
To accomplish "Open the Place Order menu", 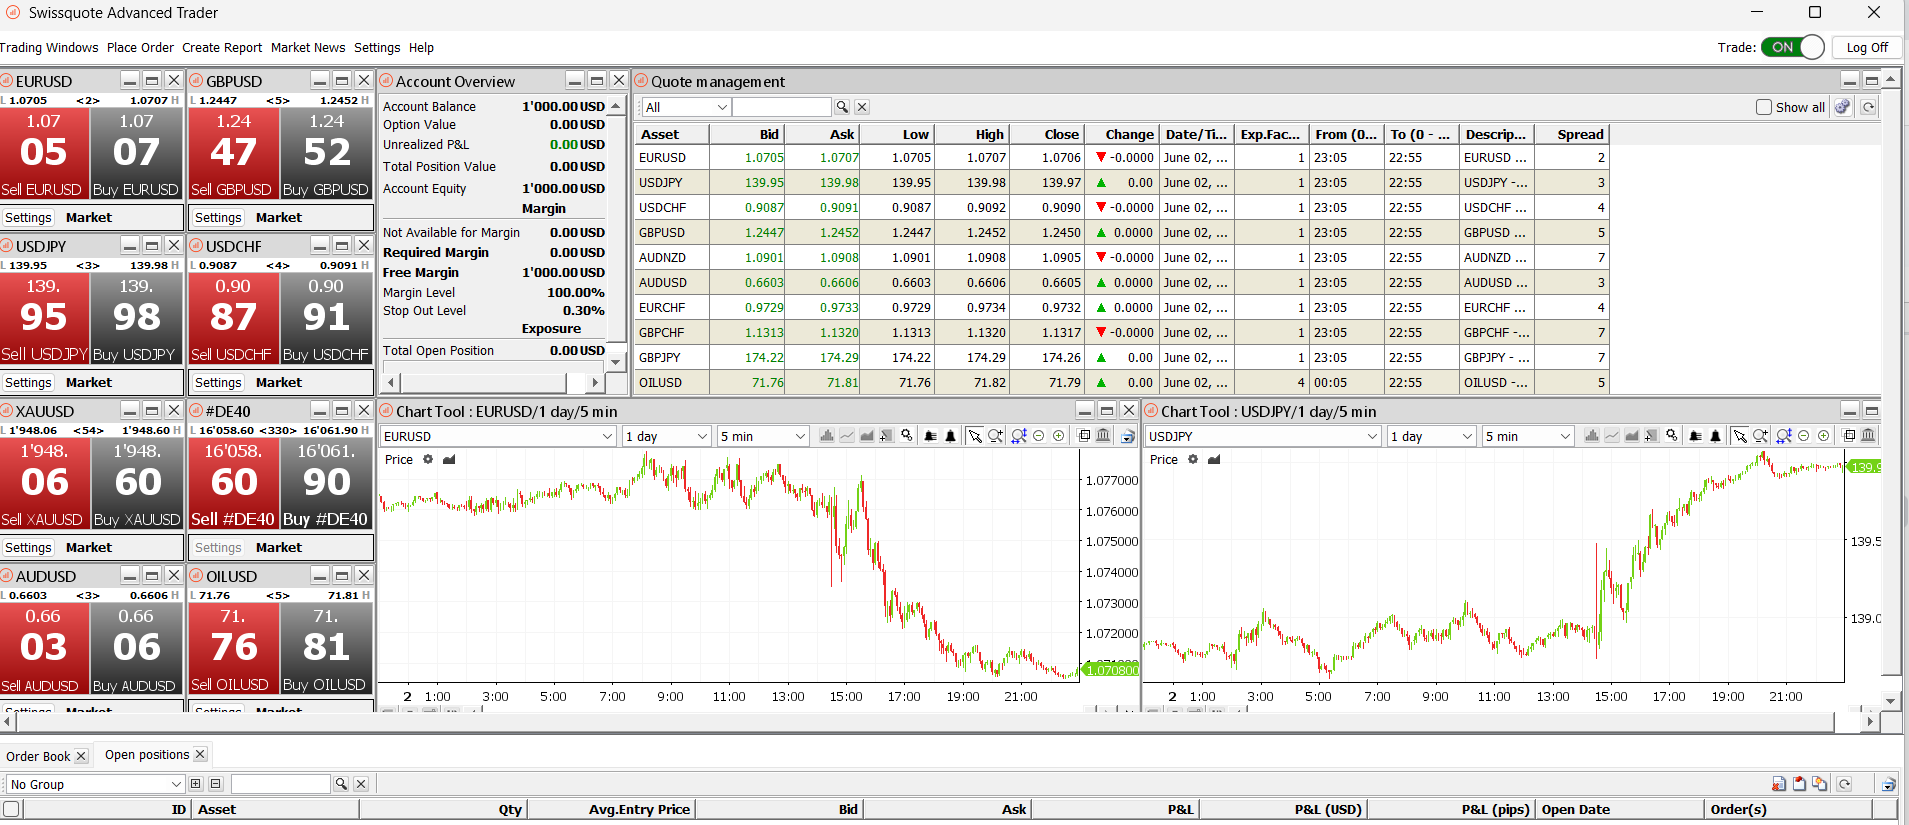I will pos(140,47).
